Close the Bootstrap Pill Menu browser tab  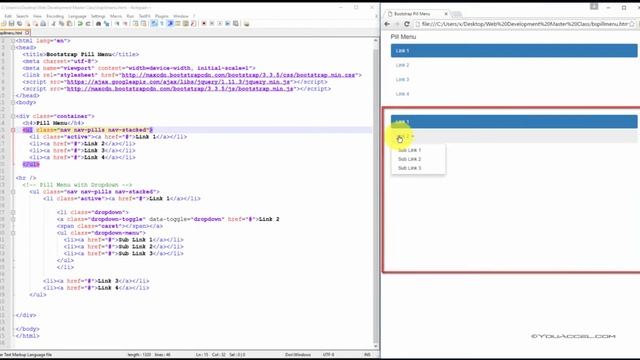(x=446, y=14)
